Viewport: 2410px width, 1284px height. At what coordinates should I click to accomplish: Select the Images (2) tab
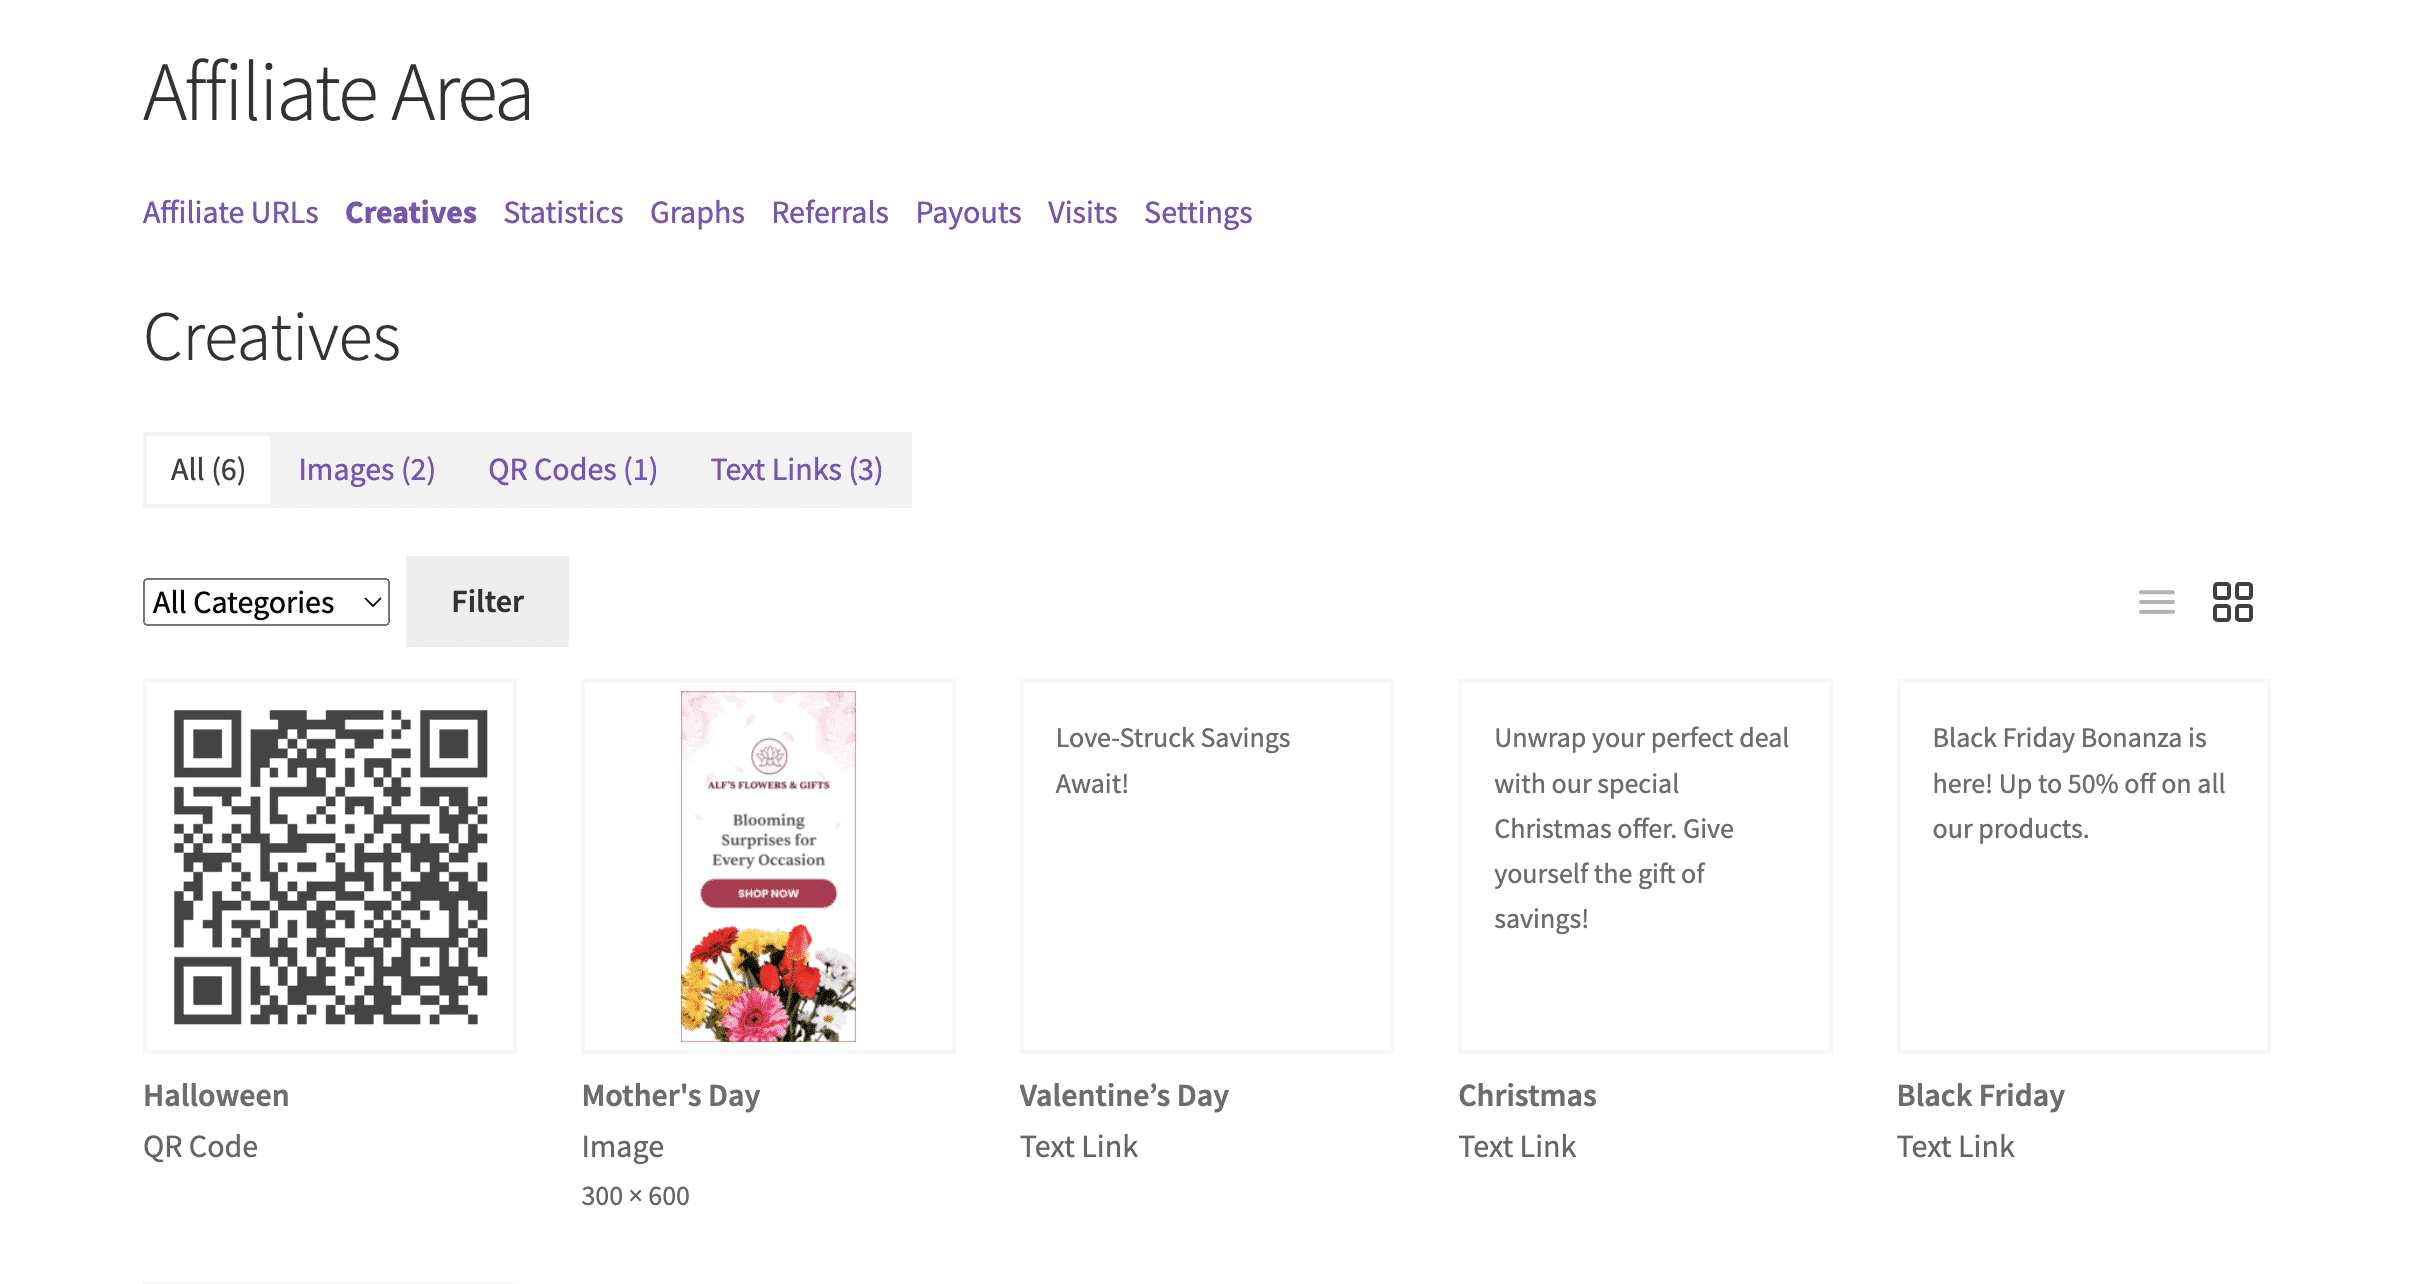(367, 469)
